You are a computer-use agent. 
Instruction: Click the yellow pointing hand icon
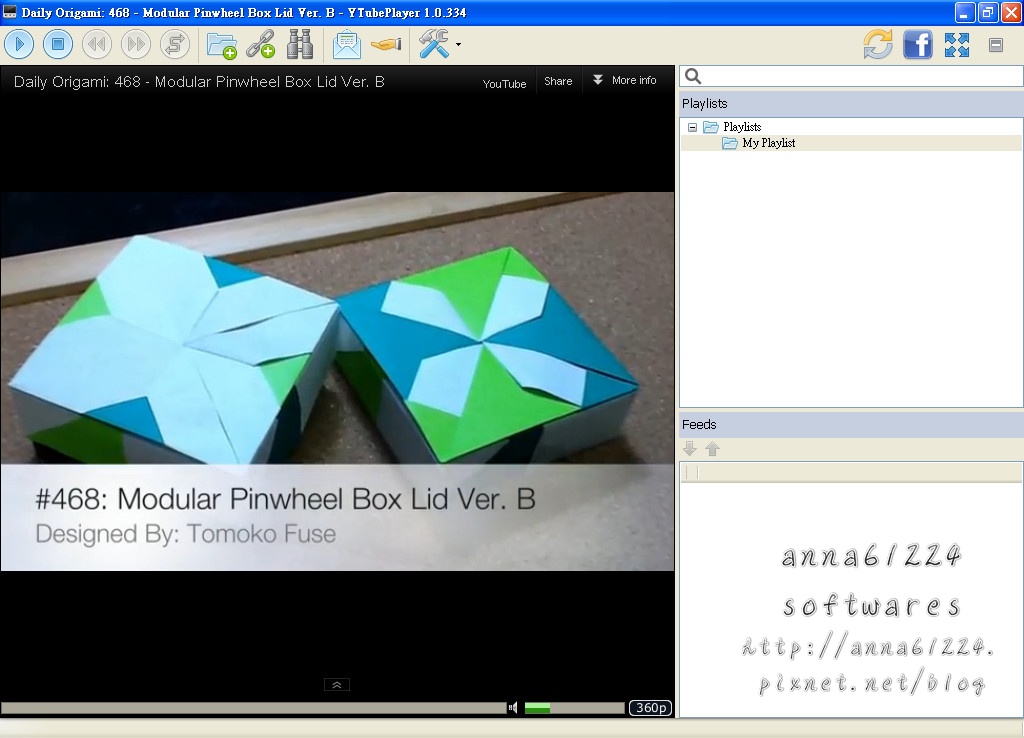point(386,44)
